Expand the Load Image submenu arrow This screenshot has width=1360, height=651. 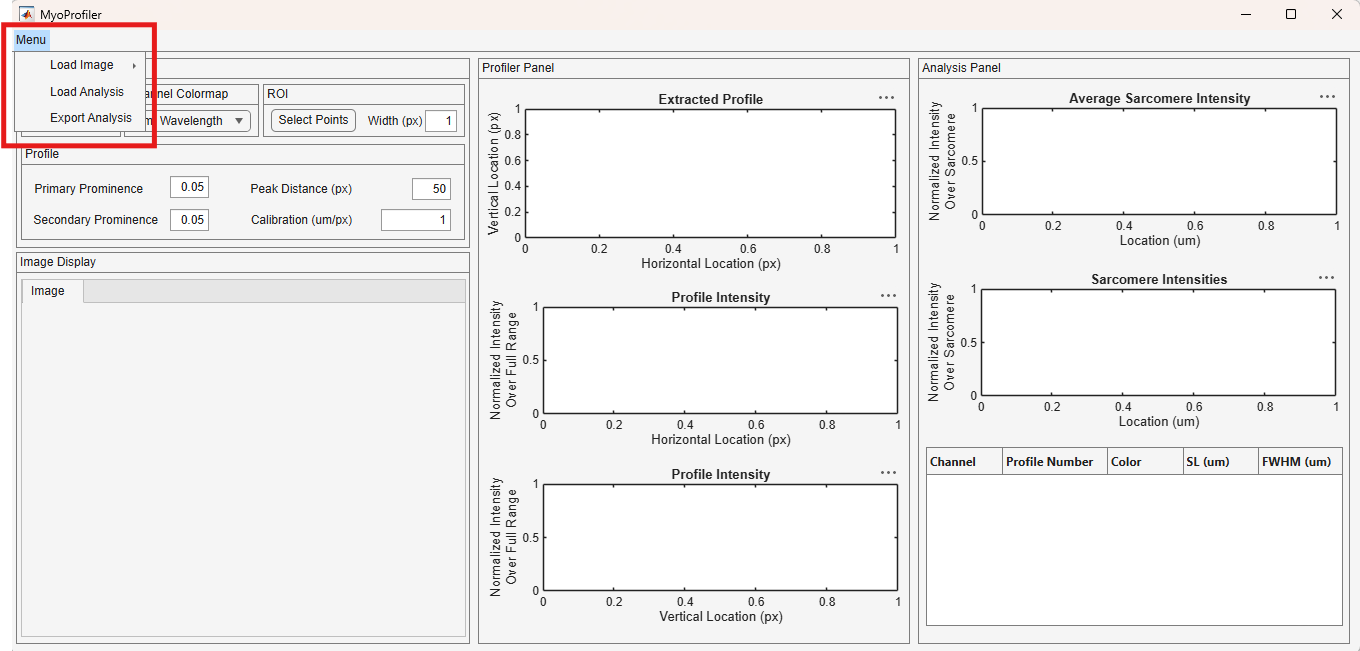tap(134, 66)
